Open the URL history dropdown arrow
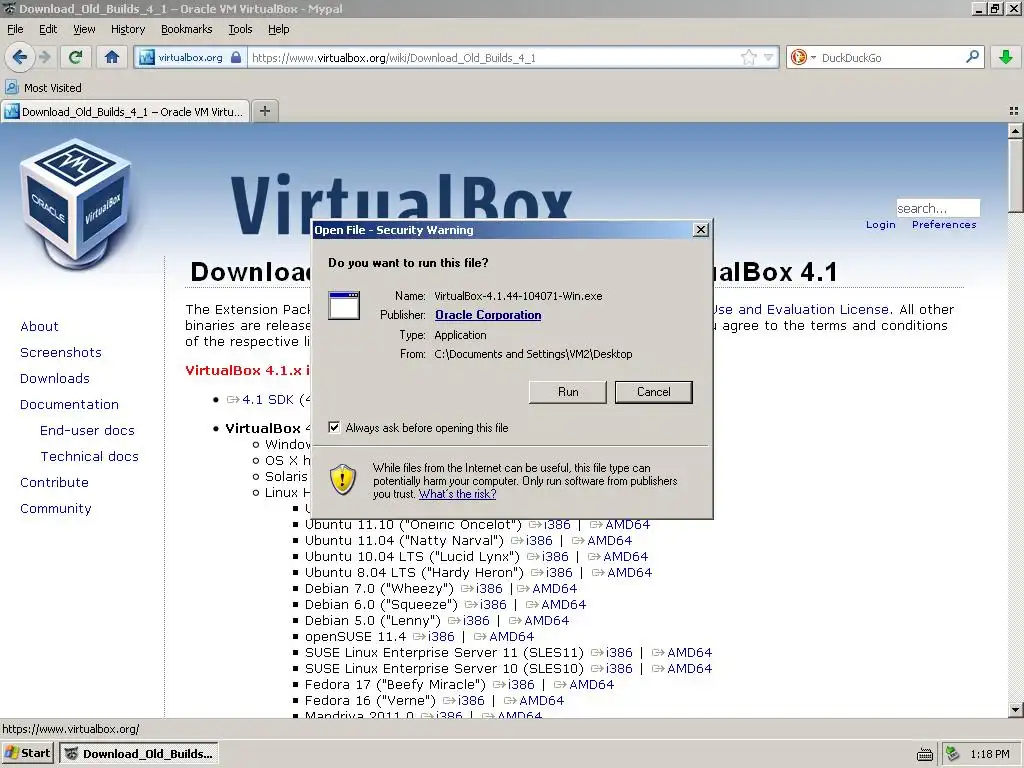 point(769,57)
